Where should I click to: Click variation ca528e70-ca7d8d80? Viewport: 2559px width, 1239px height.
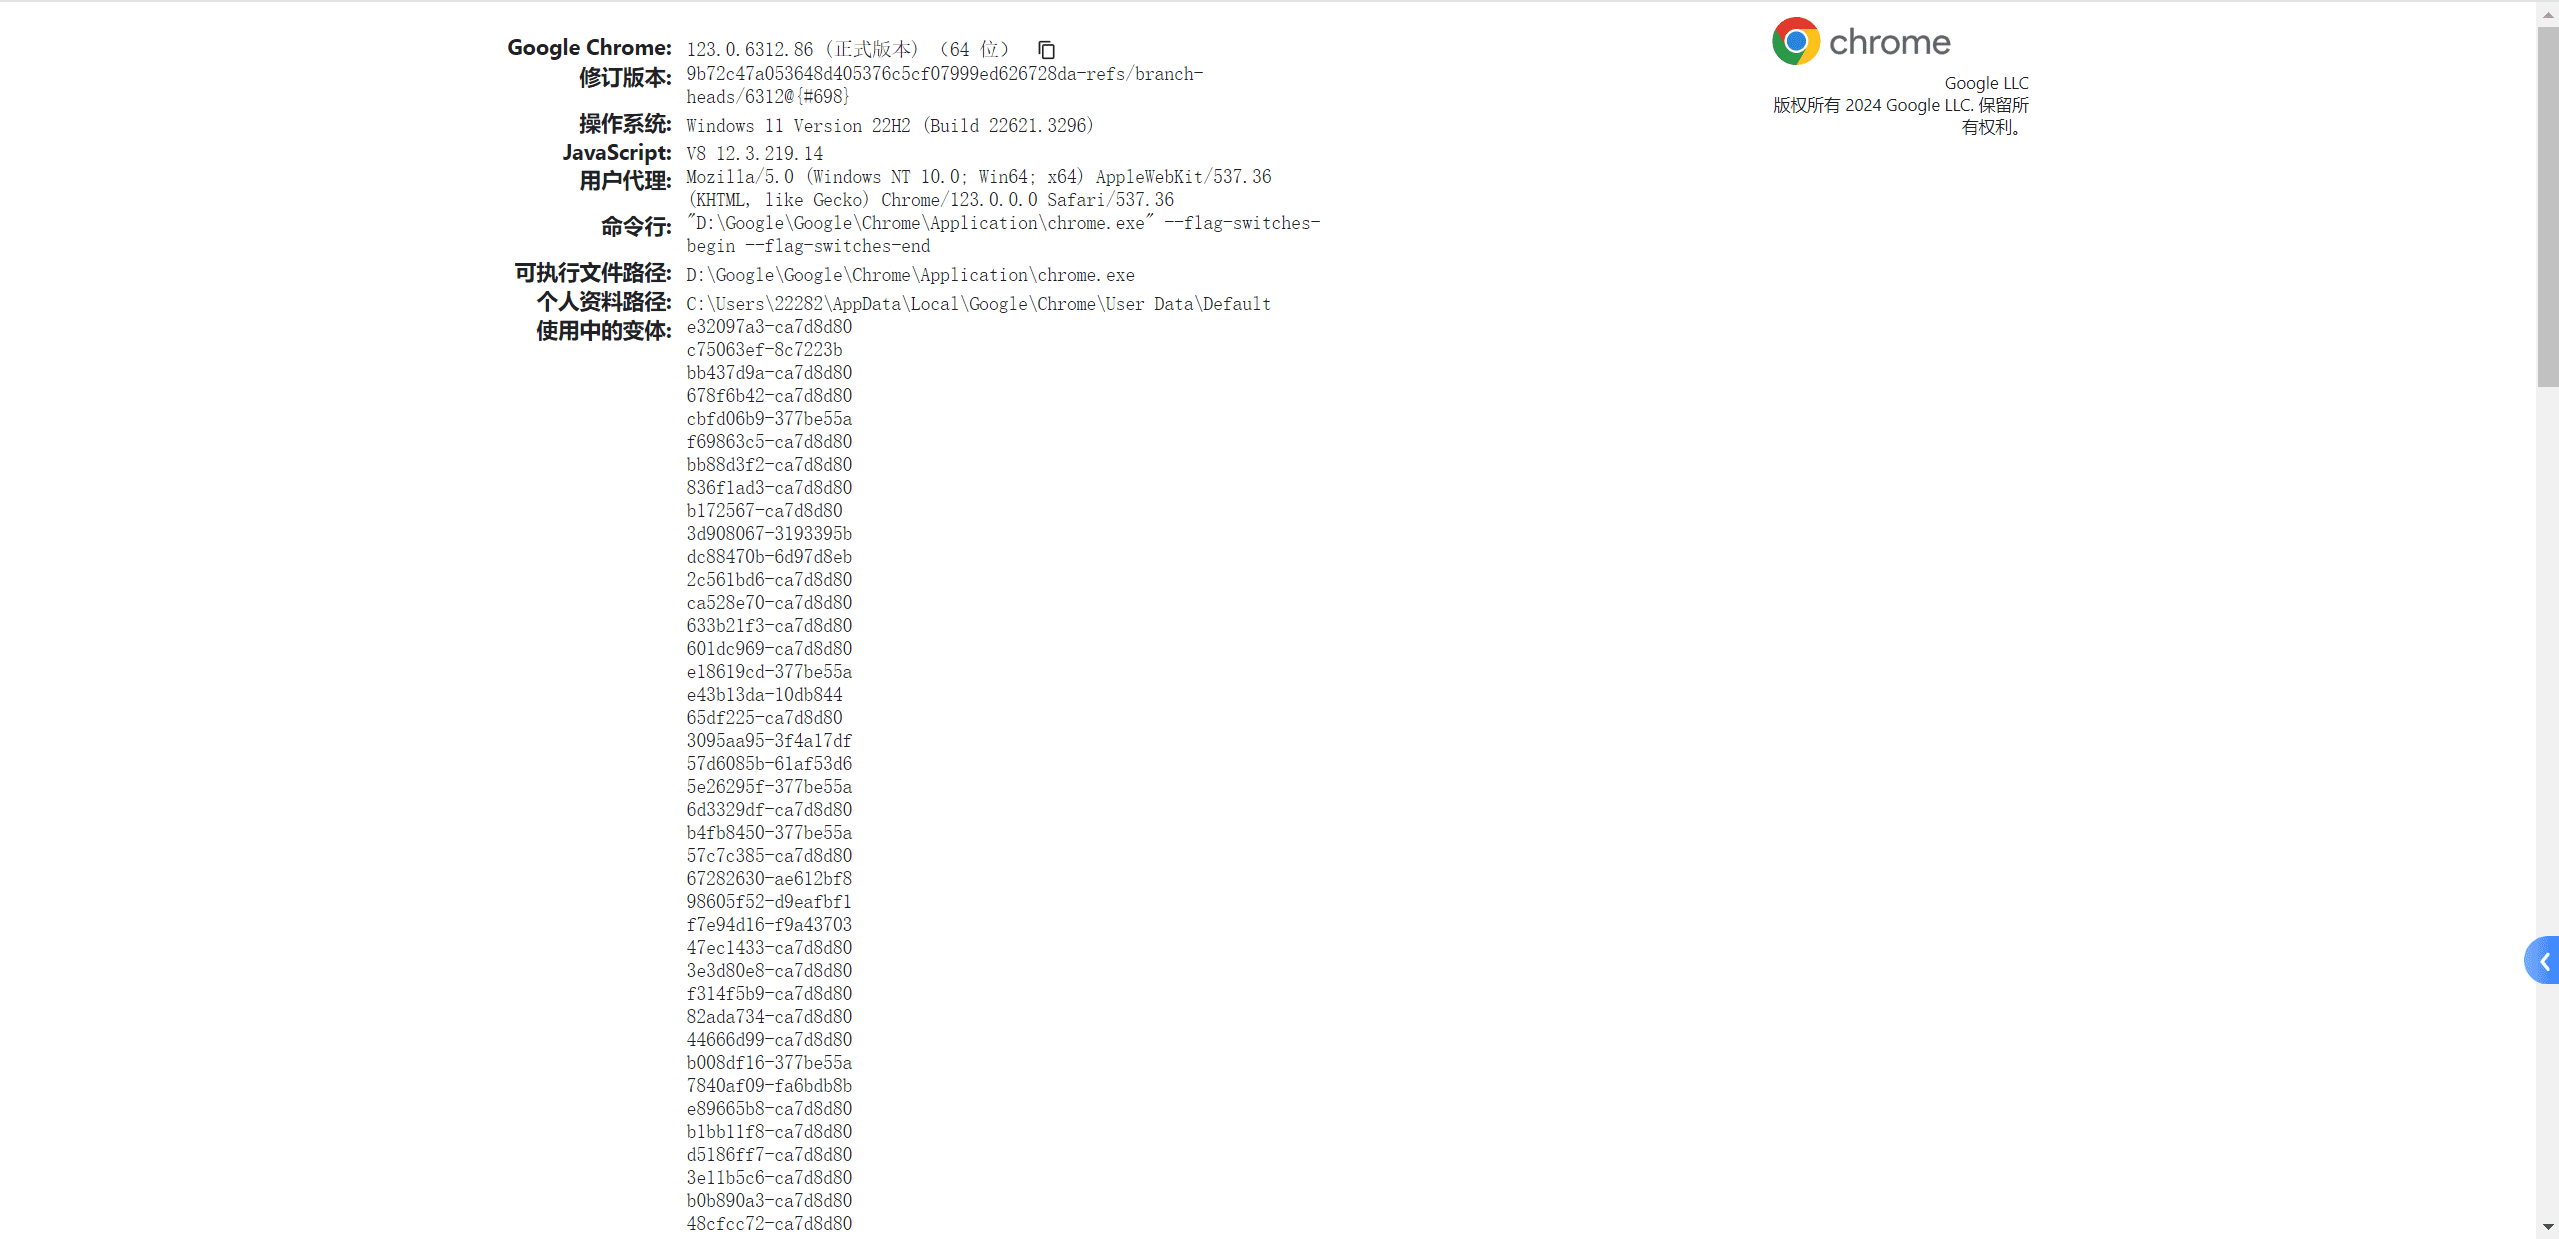pos(769,603)
